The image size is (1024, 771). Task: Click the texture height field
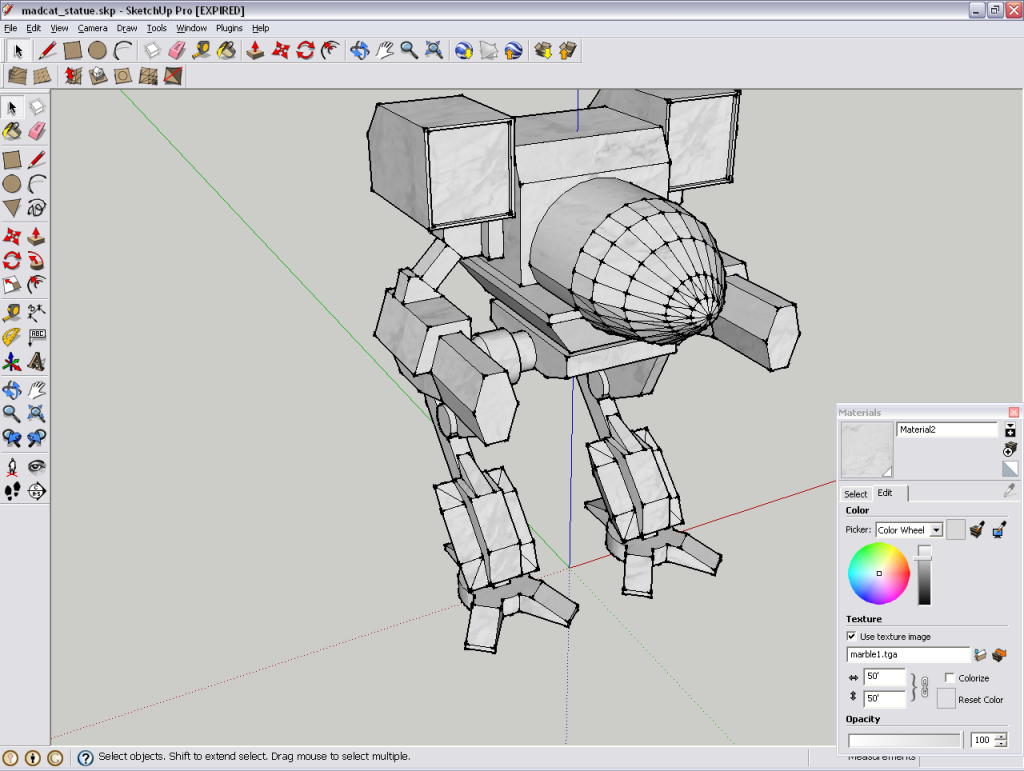click(884, 699)
